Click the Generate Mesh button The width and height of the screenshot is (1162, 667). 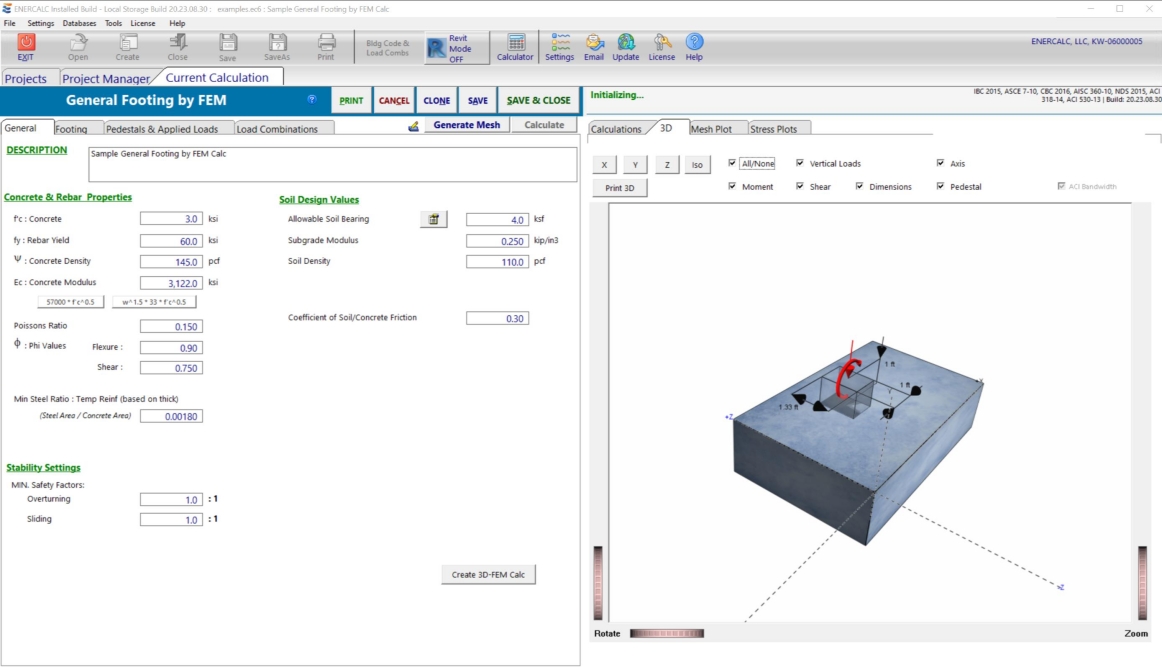click(x=466, y=125)
